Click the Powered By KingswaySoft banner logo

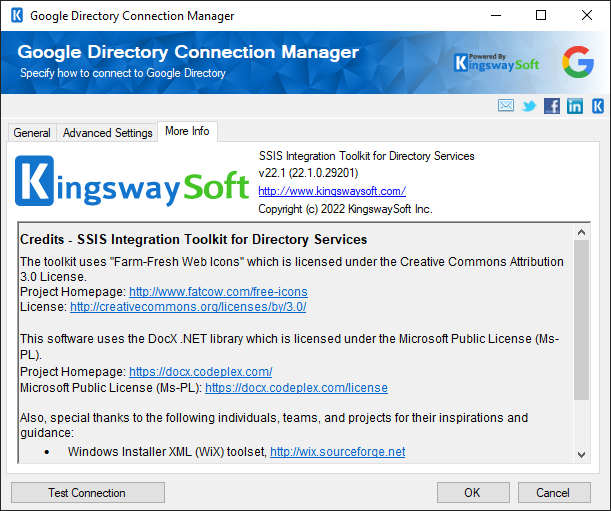497,62
